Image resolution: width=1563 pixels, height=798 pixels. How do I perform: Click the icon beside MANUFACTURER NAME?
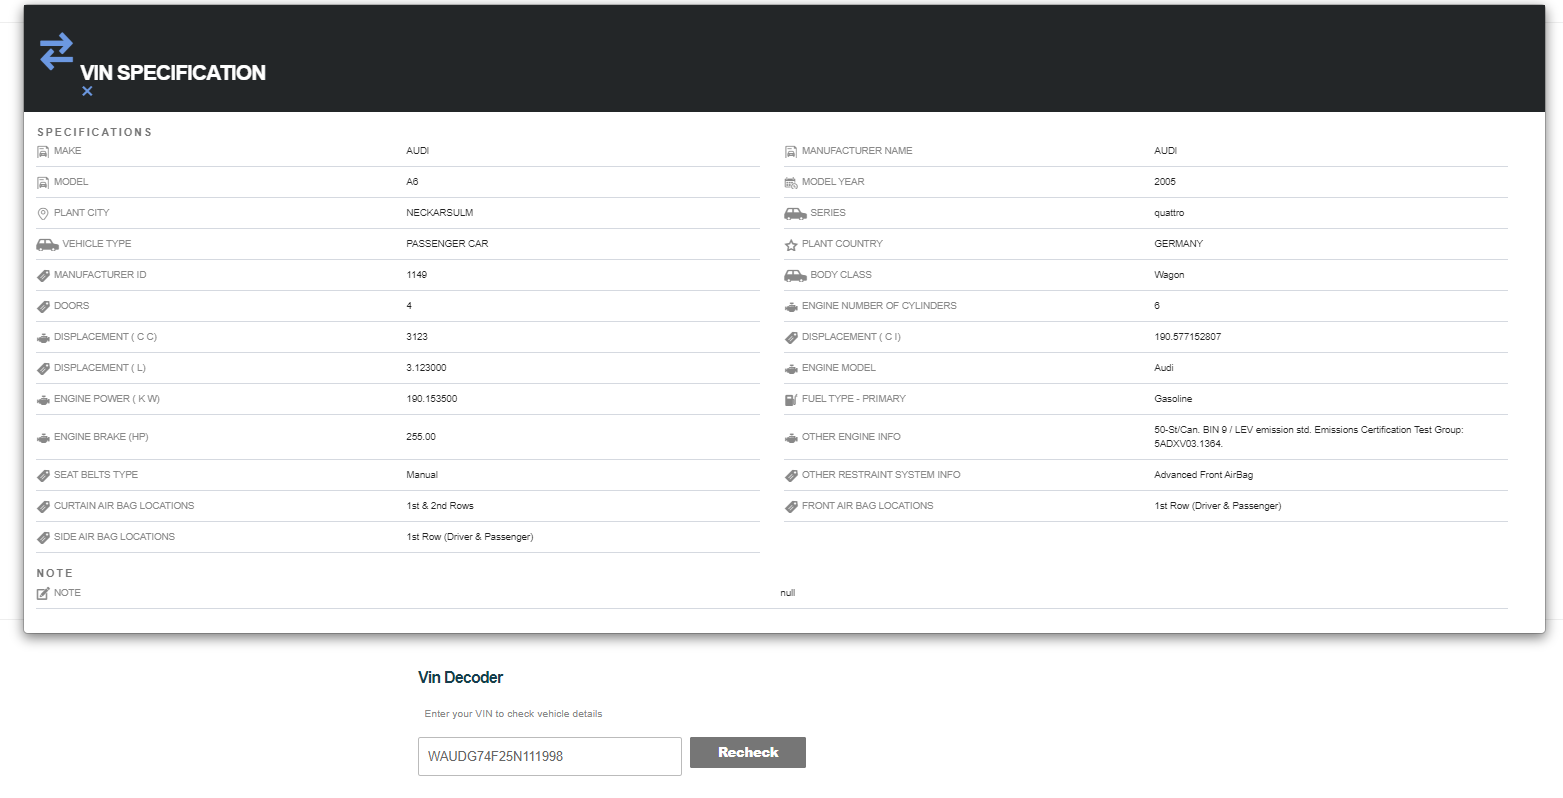click(791, 152)
